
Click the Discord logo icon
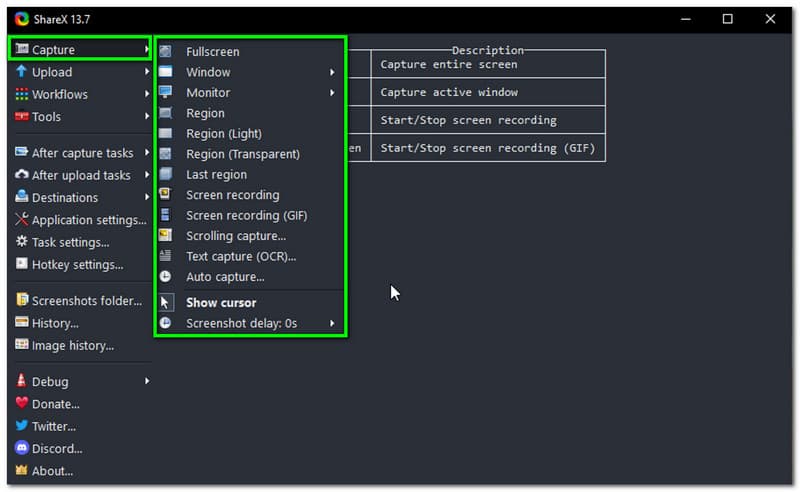click(x=21, y=448)
